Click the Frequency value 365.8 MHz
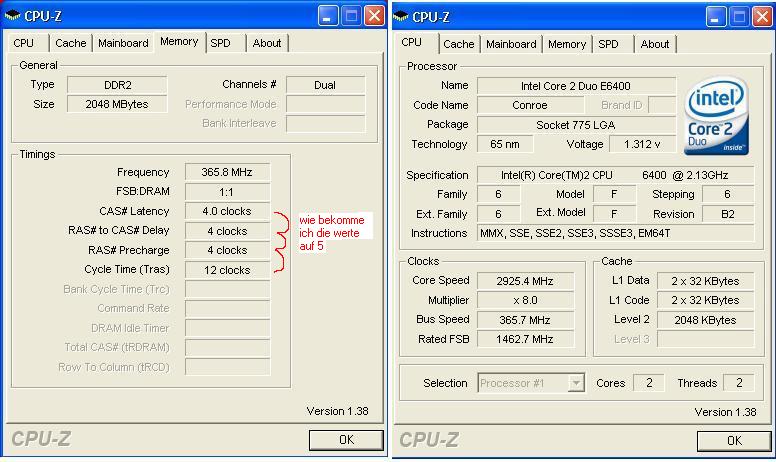 point(228,172)
